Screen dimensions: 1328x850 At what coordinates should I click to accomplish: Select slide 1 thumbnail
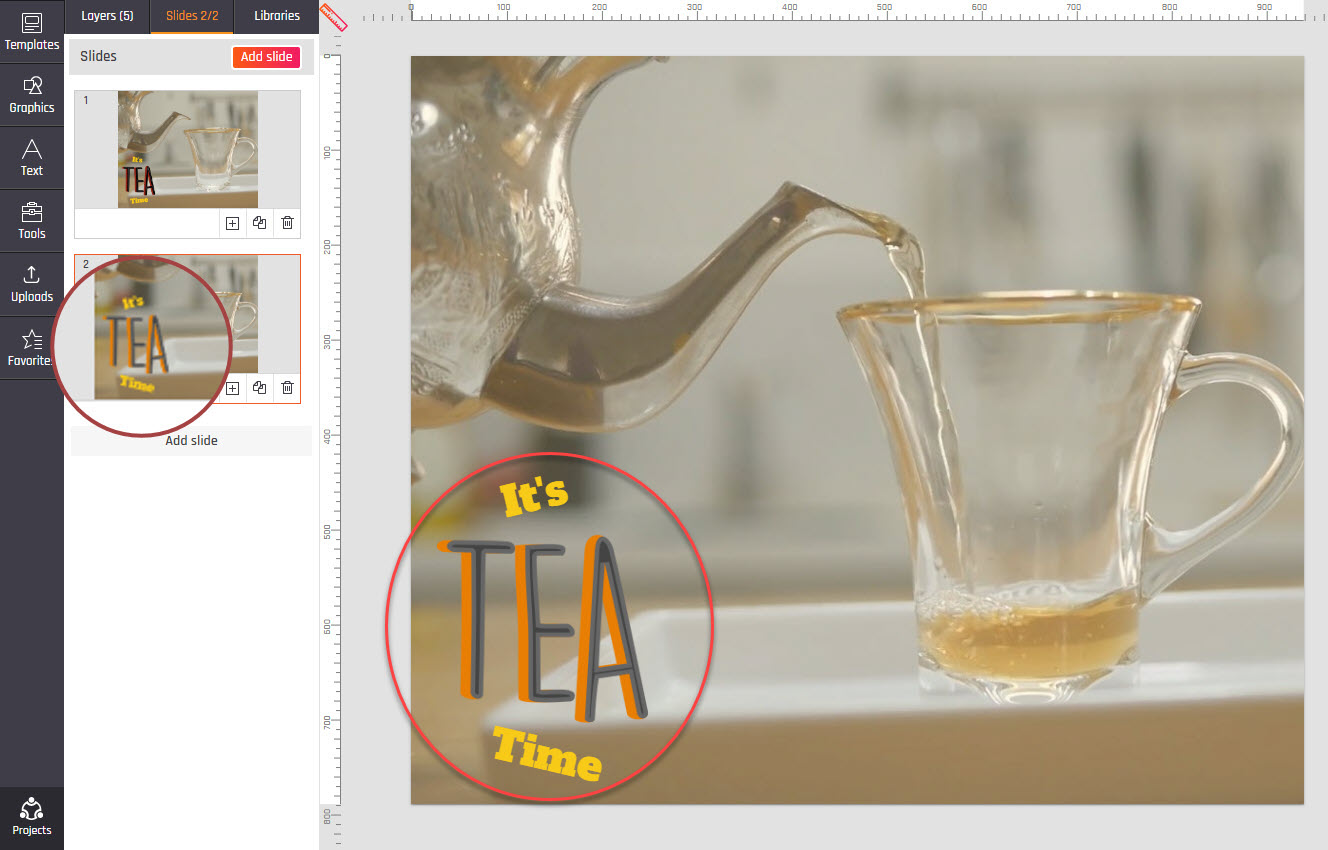click(188, 150)
